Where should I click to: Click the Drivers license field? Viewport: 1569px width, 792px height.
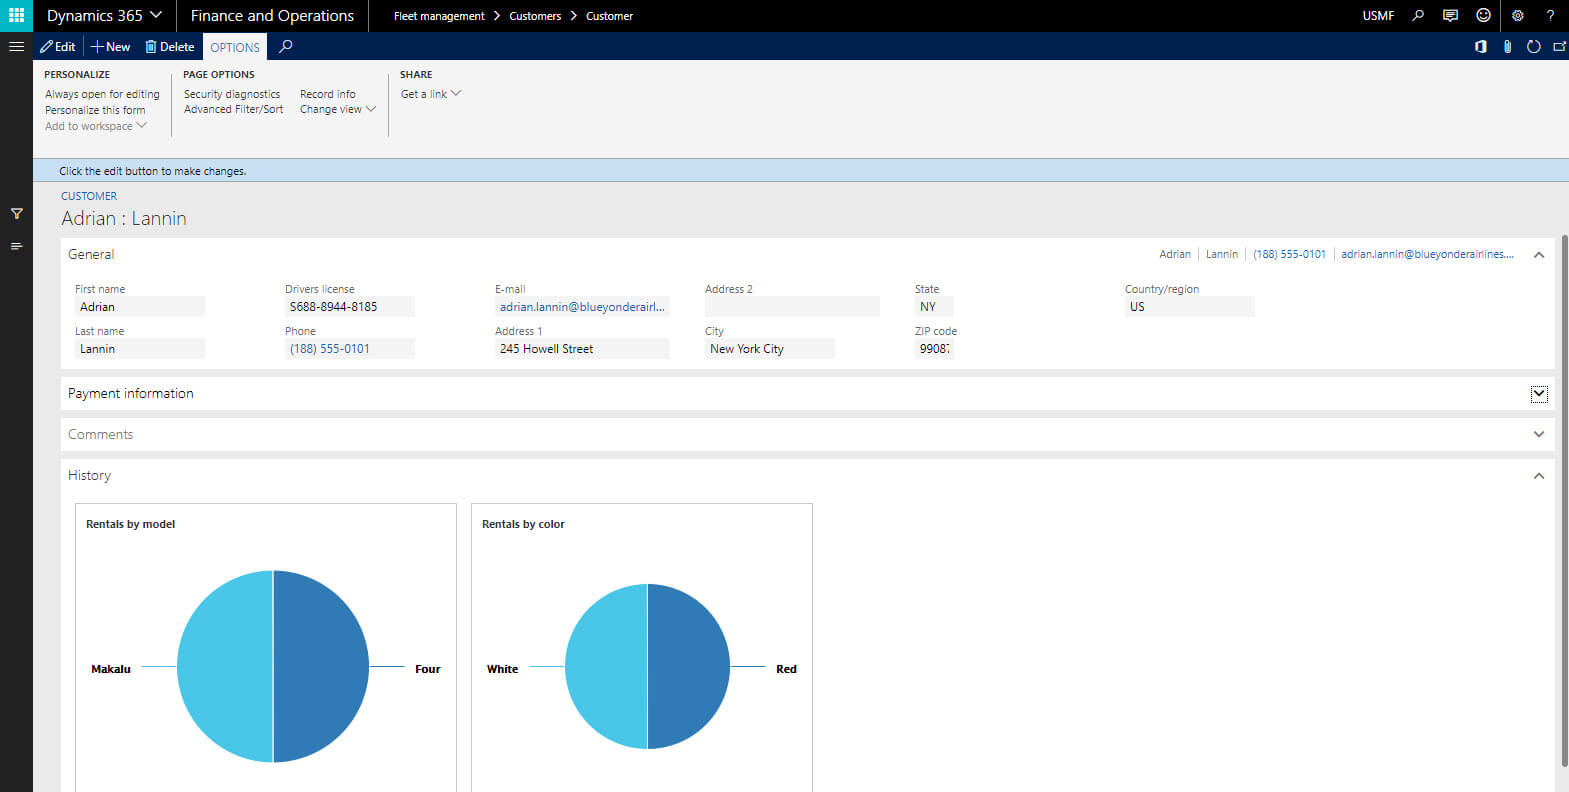point(349,307)
